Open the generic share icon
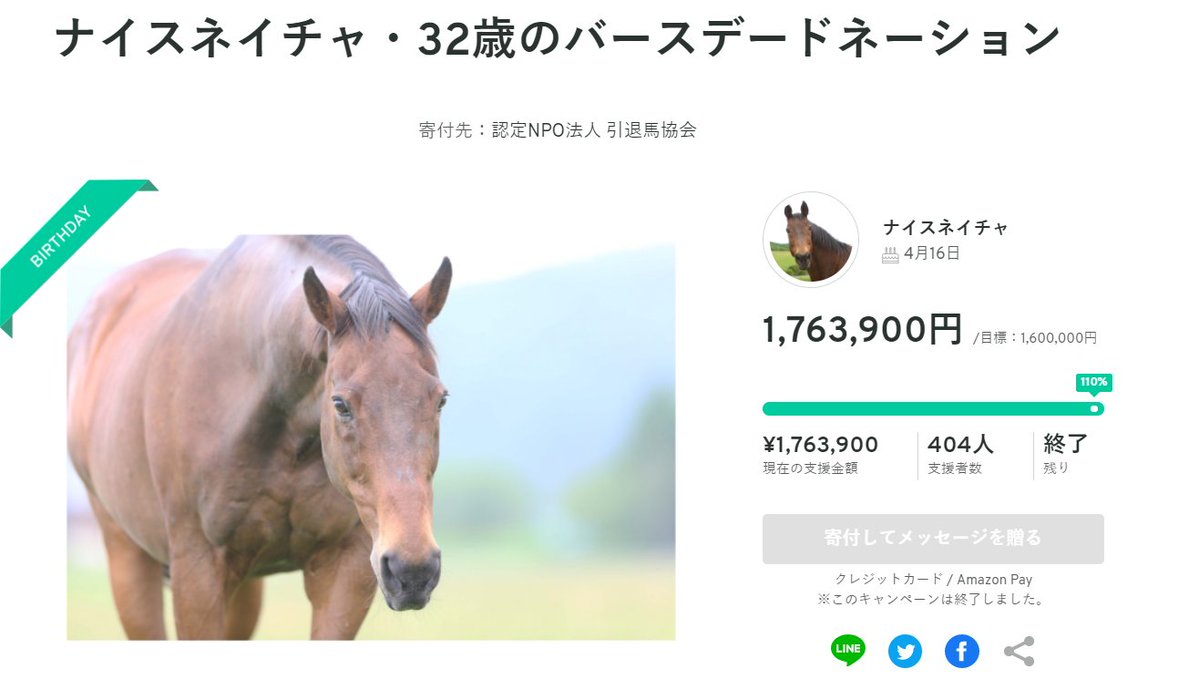Viewport: 1199px width, 700px height. (x=1018, y=651)
